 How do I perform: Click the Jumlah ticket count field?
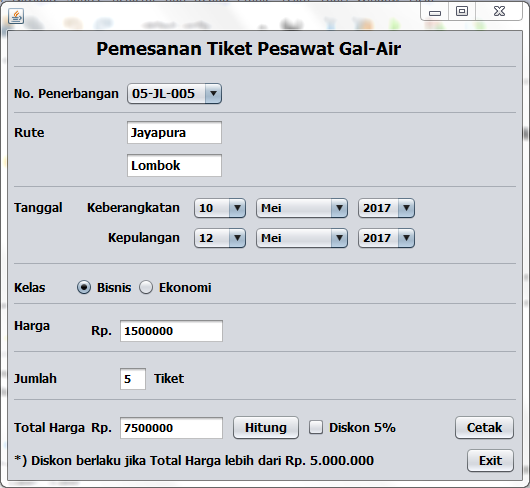(x=133, y=379)
